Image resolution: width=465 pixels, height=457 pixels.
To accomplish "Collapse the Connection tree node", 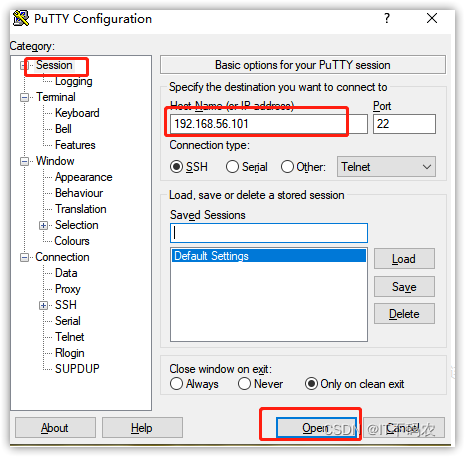I will 24,257.
